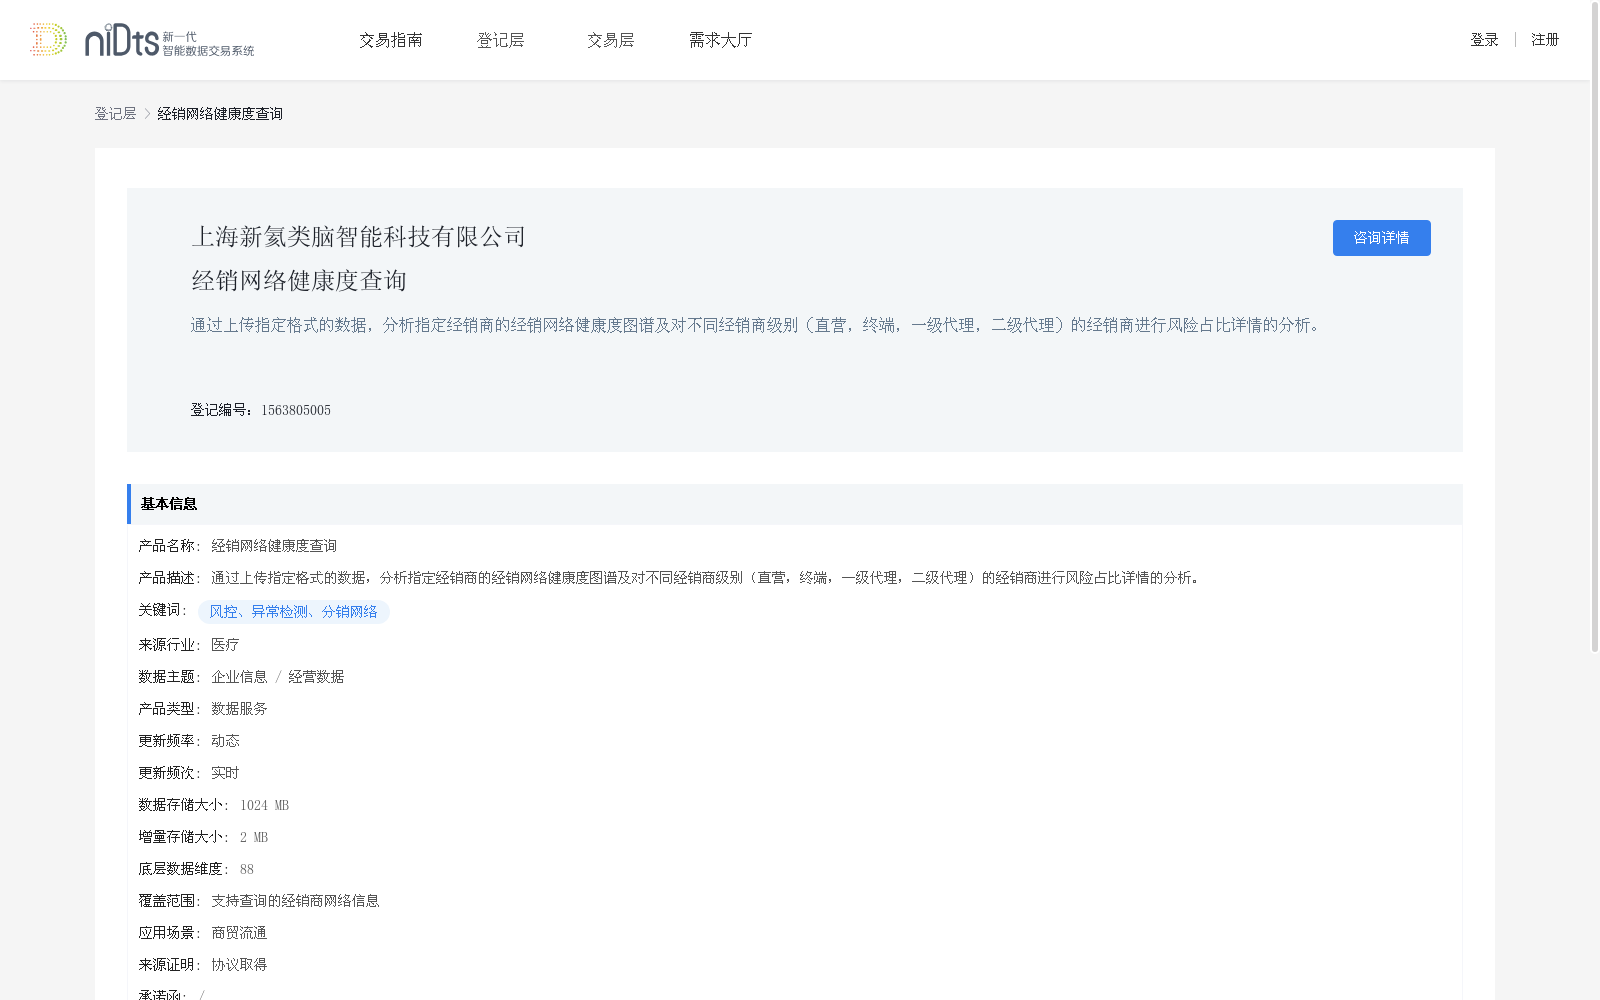Click data theme 经营数据
This screenshot has width=1600, height=1000.
point(316,677)
